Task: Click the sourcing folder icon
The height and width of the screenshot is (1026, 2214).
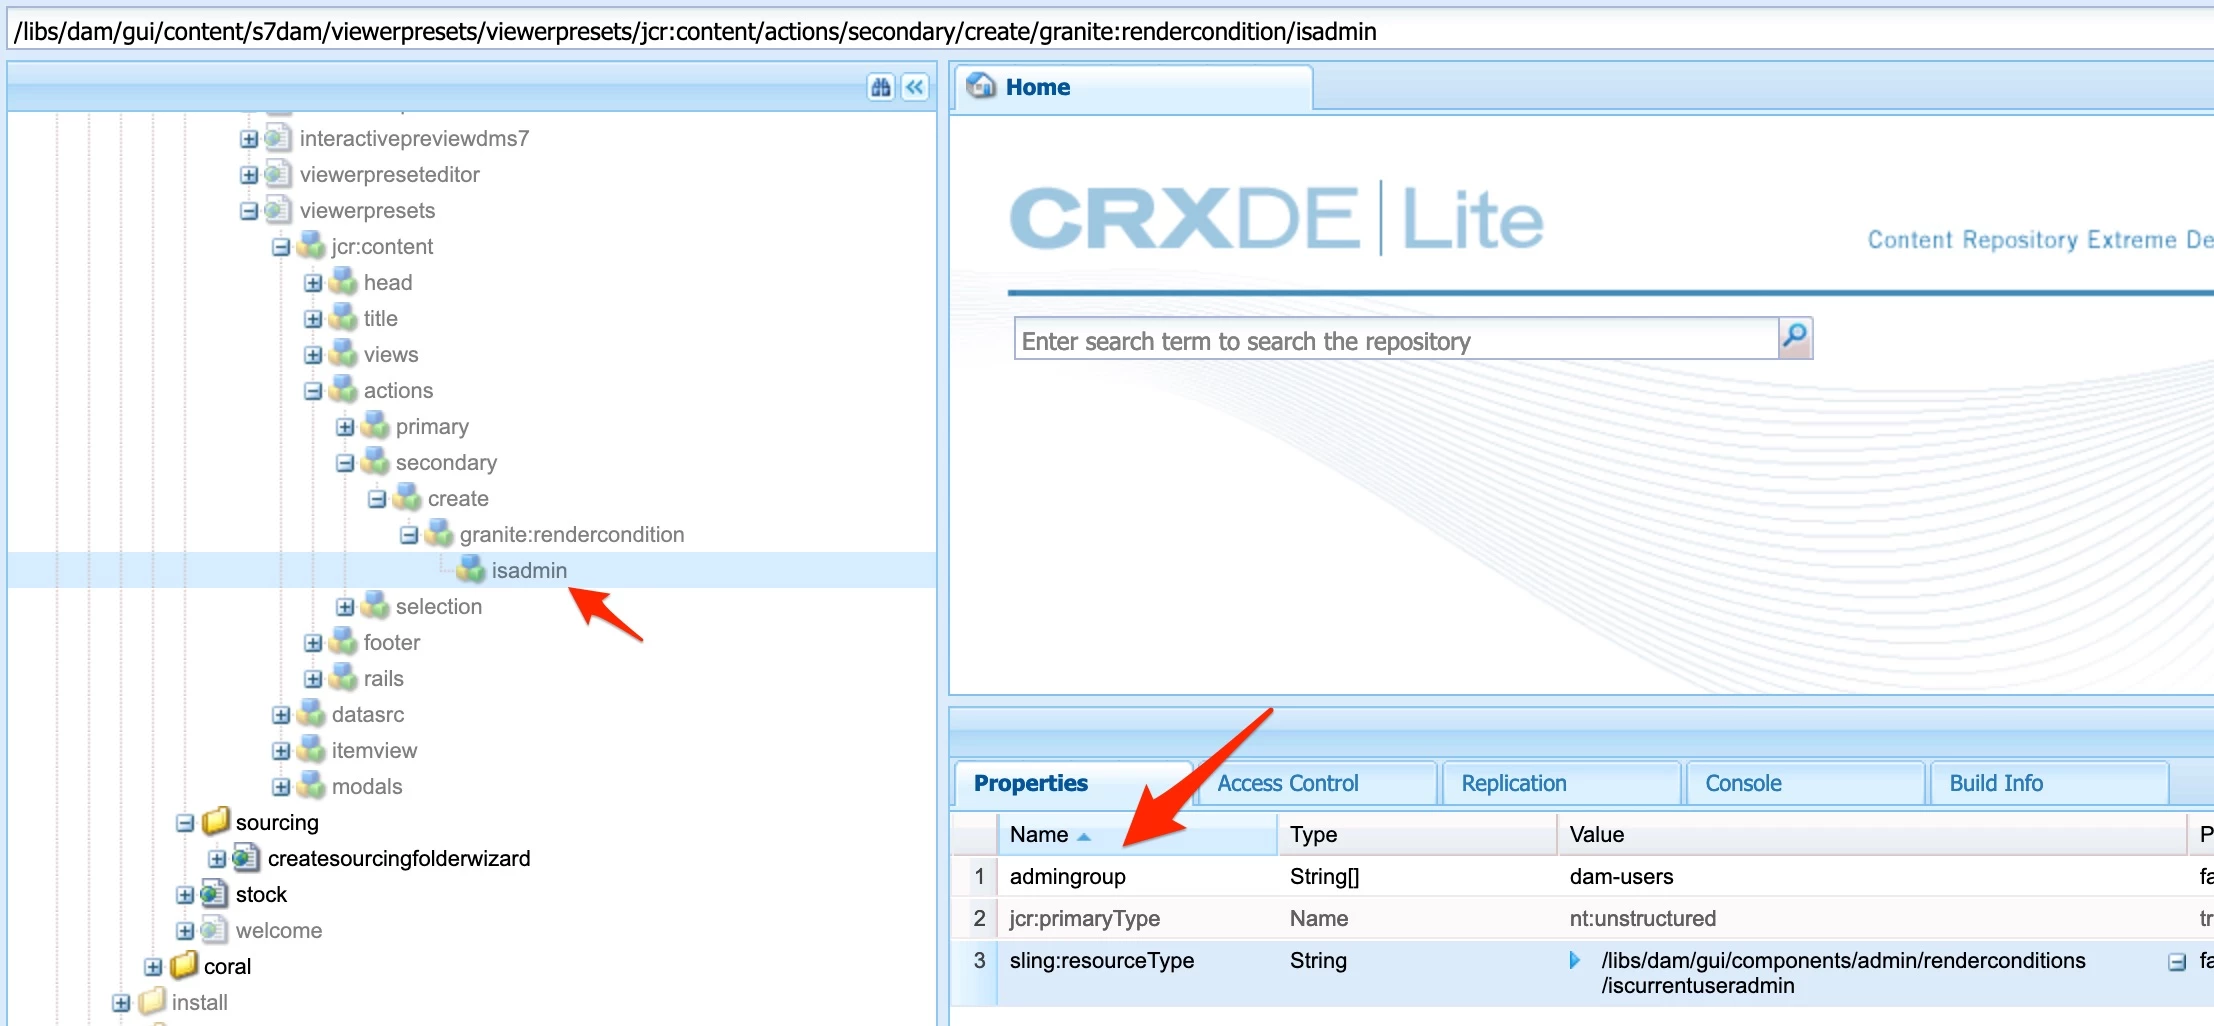Action: (215, 822)
